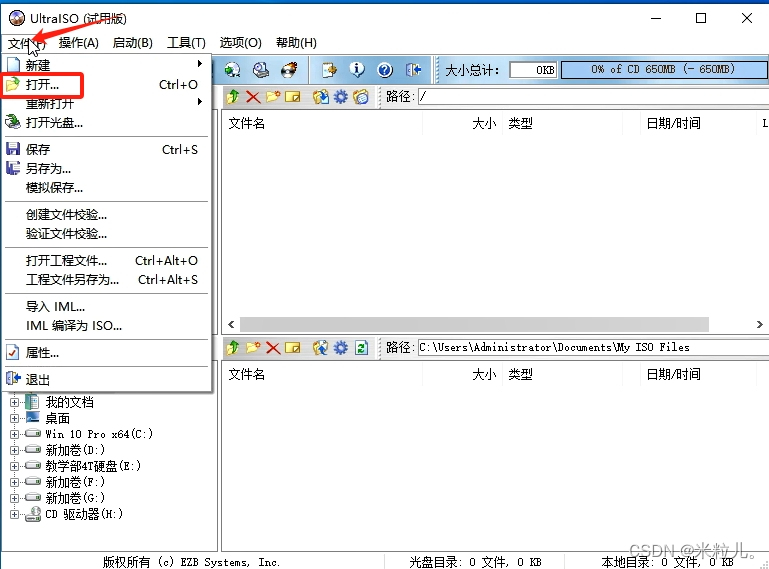Open the 新建 submenu entry
This screenshot has width=769, height=569.
pos(107,65)
